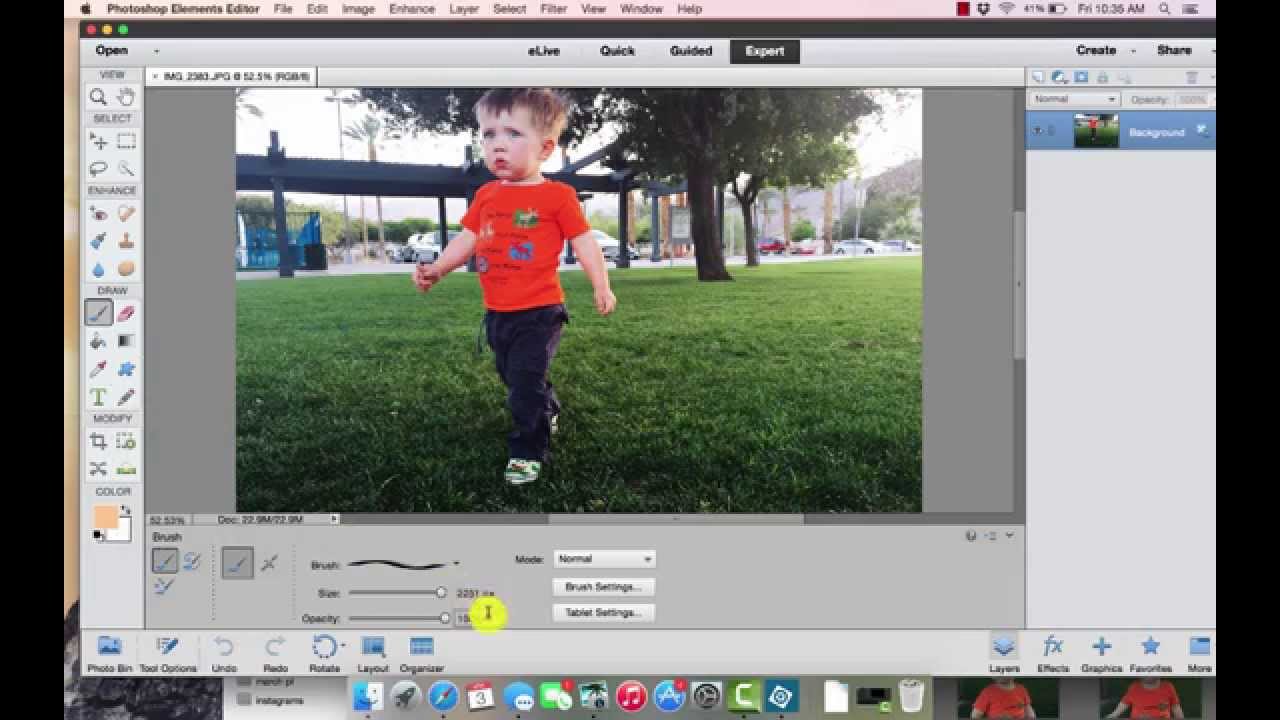Click the brush Opacity slider handle
This screenshot has height=720, width=1280.
click(445, 618)
